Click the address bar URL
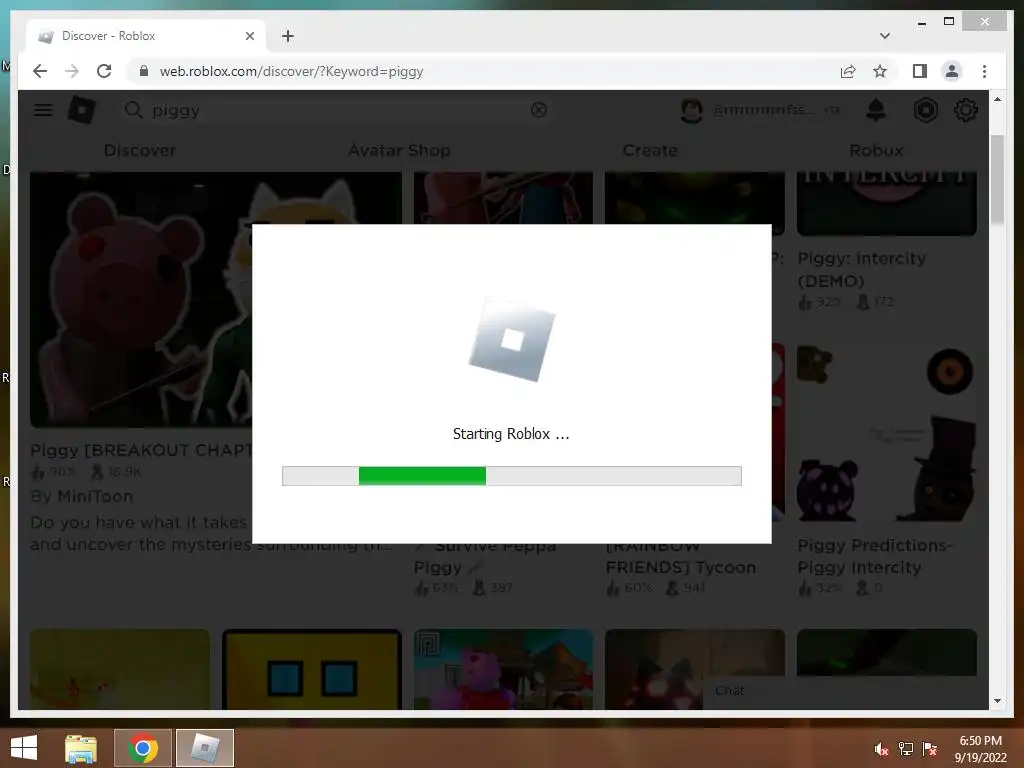Image resolution: width=1024 pixels, height=768 pixels. click(291, 71)
